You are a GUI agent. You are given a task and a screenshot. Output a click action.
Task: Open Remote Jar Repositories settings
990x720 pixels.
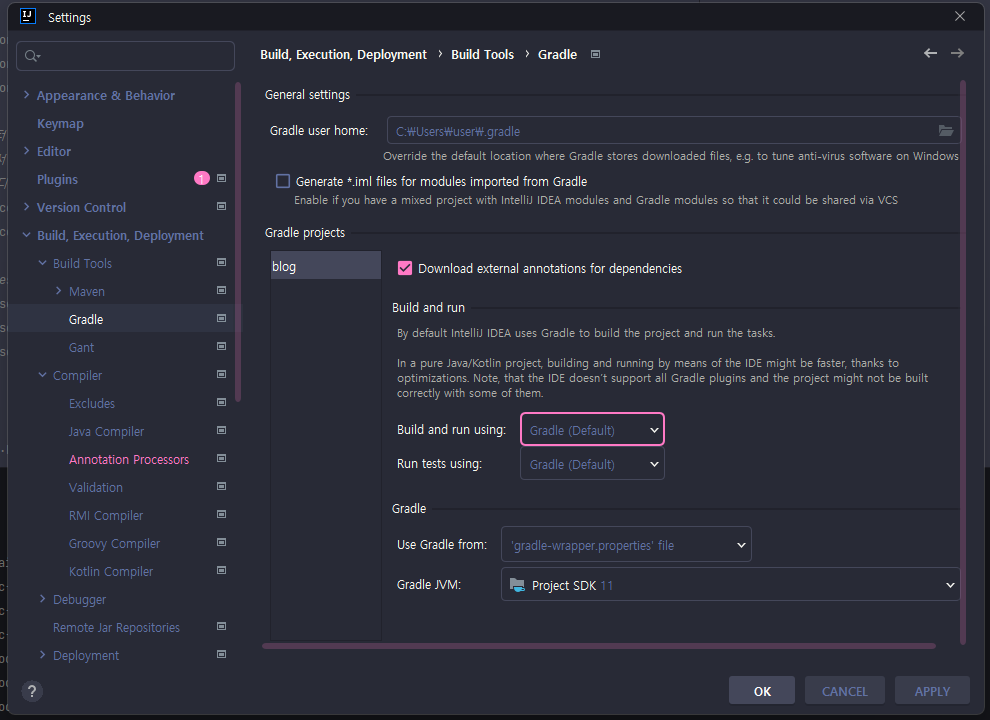(116, 627)
